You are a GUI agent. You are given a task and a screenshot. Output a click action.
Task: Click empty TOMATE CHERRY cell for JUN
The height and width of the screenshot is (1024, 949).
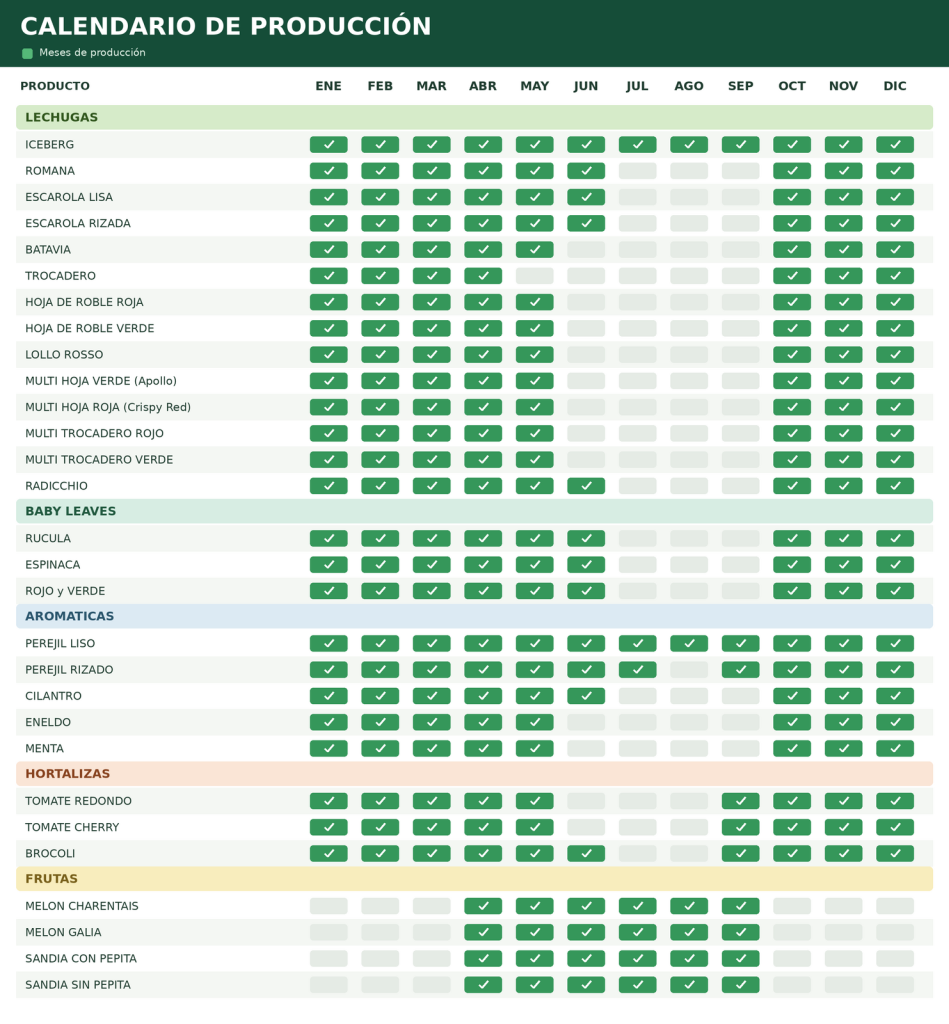pyautogui.click(x=586, y=827)
